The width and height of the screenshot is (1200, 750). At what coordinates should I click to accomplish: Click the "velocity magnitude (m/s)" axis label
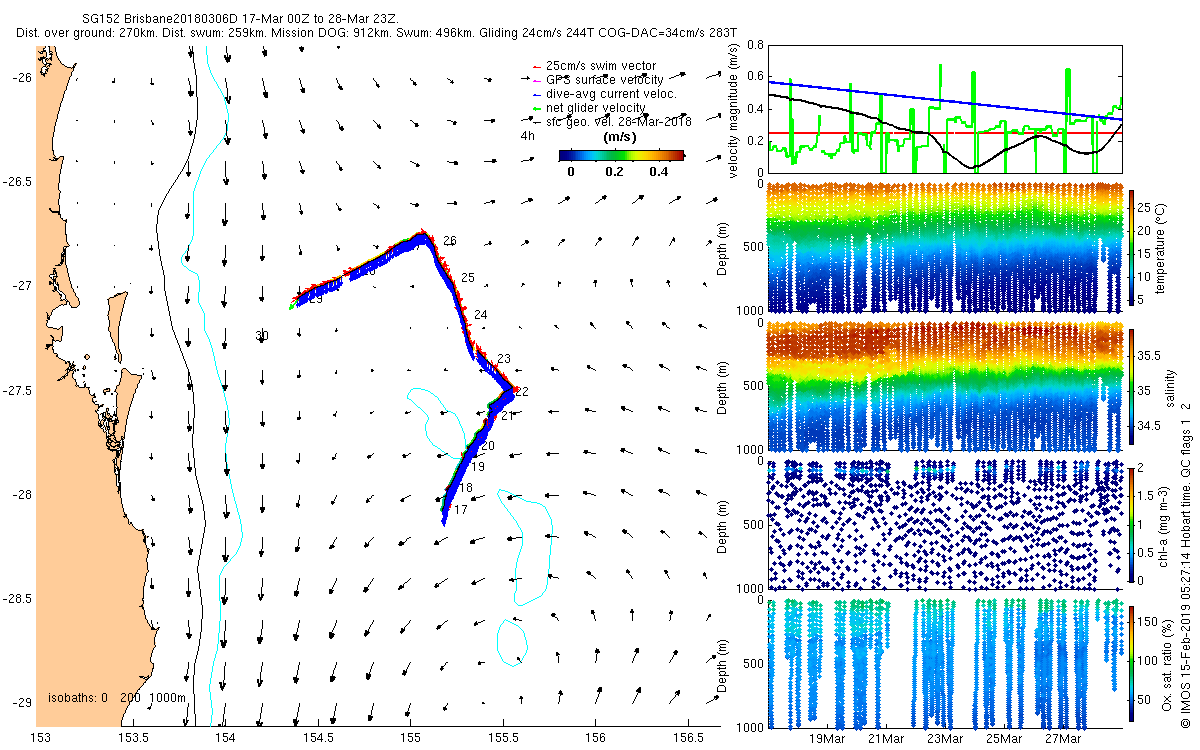735,110
